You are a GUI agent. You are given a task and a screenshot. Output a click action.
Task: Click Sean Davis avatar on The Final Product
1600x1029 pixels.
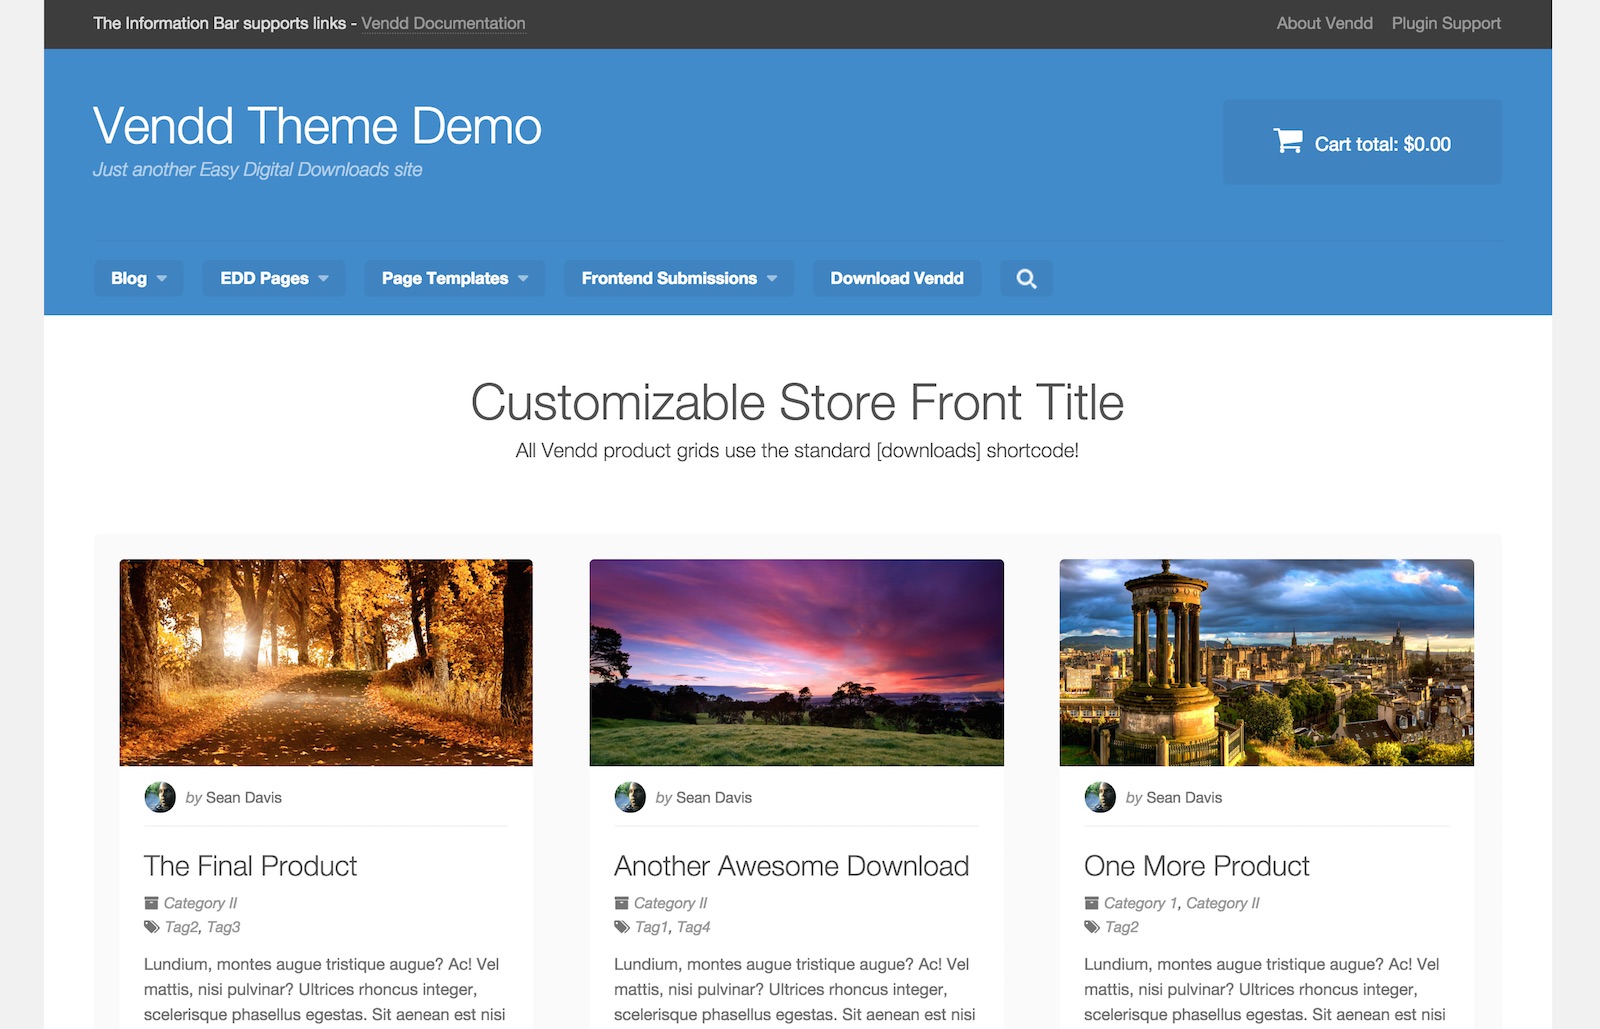pyautogui.click(x=160, y=797)
